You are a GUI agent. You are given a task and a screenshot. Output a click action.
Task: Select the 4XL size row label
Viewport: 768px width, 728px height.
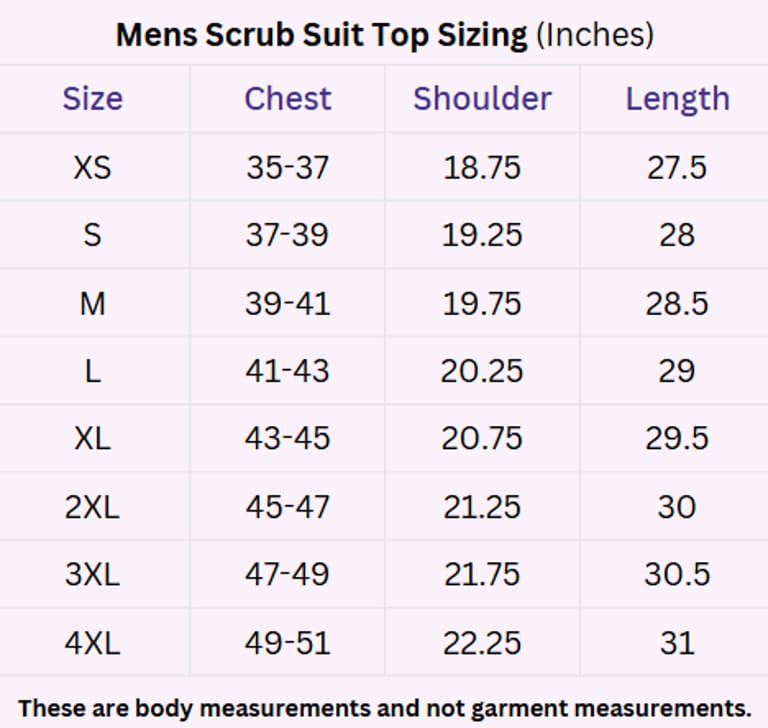[92, 643]
